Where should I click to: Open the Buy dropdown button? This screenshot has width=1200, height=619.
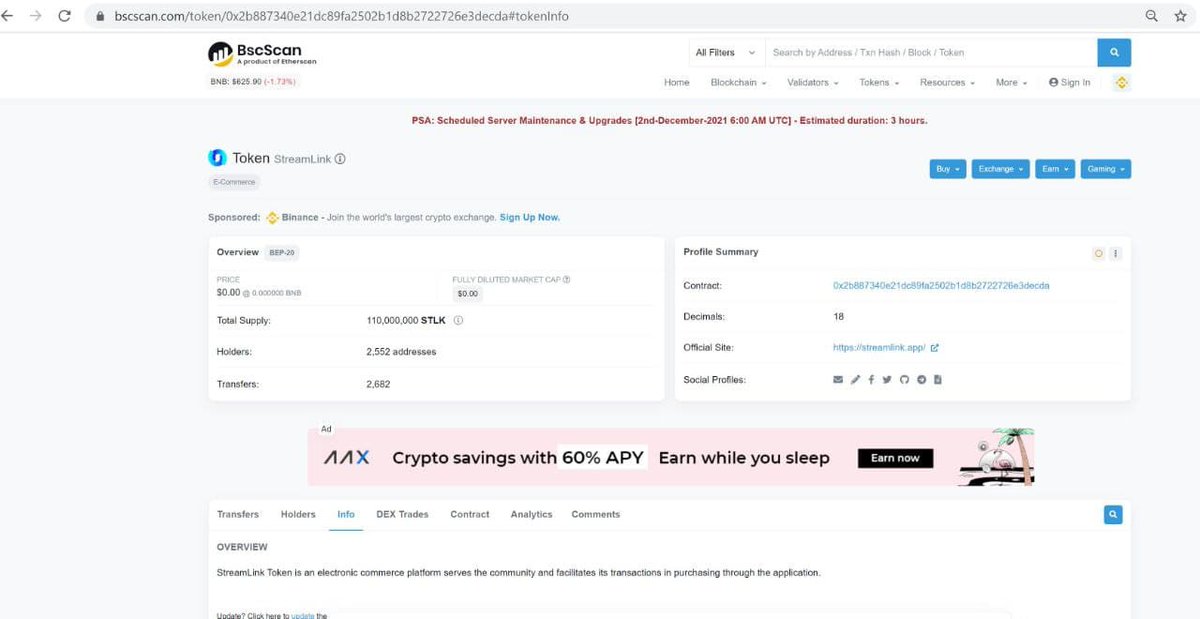(947, 169)
